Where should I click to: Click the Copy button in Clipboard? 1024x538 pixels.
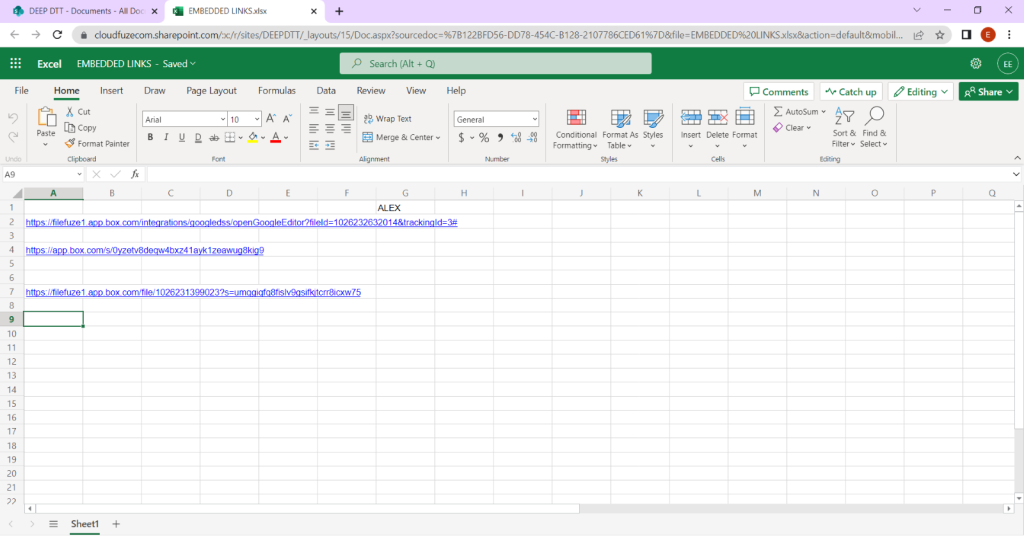pyautogui.click(x=80, y=128)
